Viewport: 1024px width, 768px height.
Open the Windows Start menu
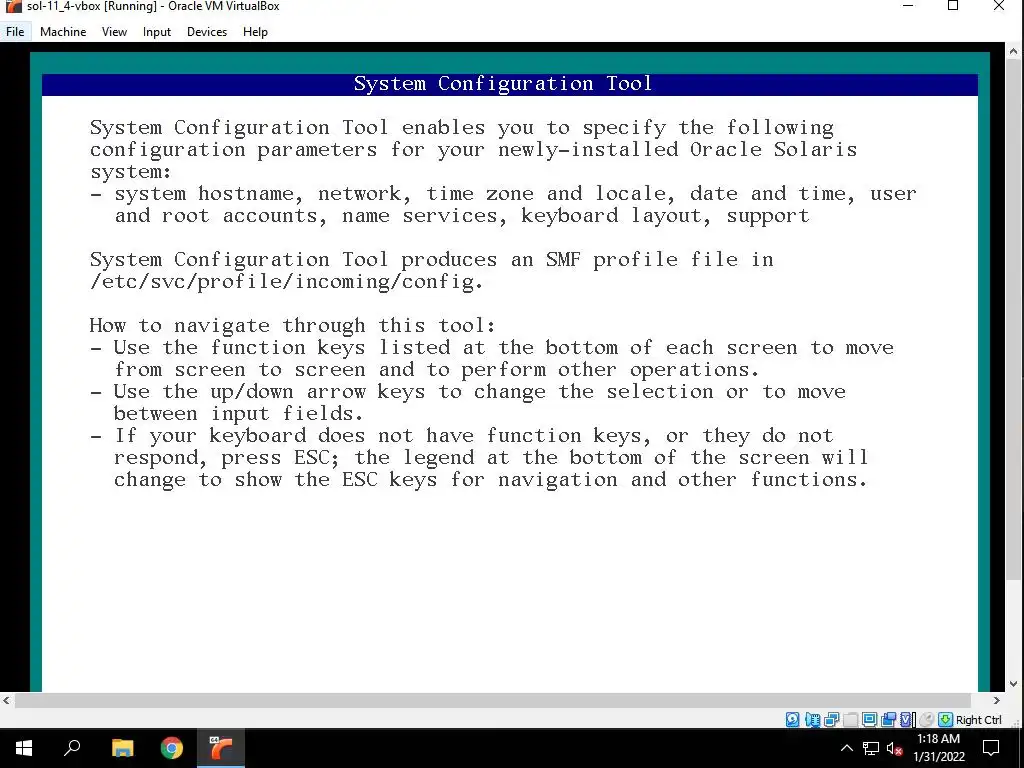[24, 748]
